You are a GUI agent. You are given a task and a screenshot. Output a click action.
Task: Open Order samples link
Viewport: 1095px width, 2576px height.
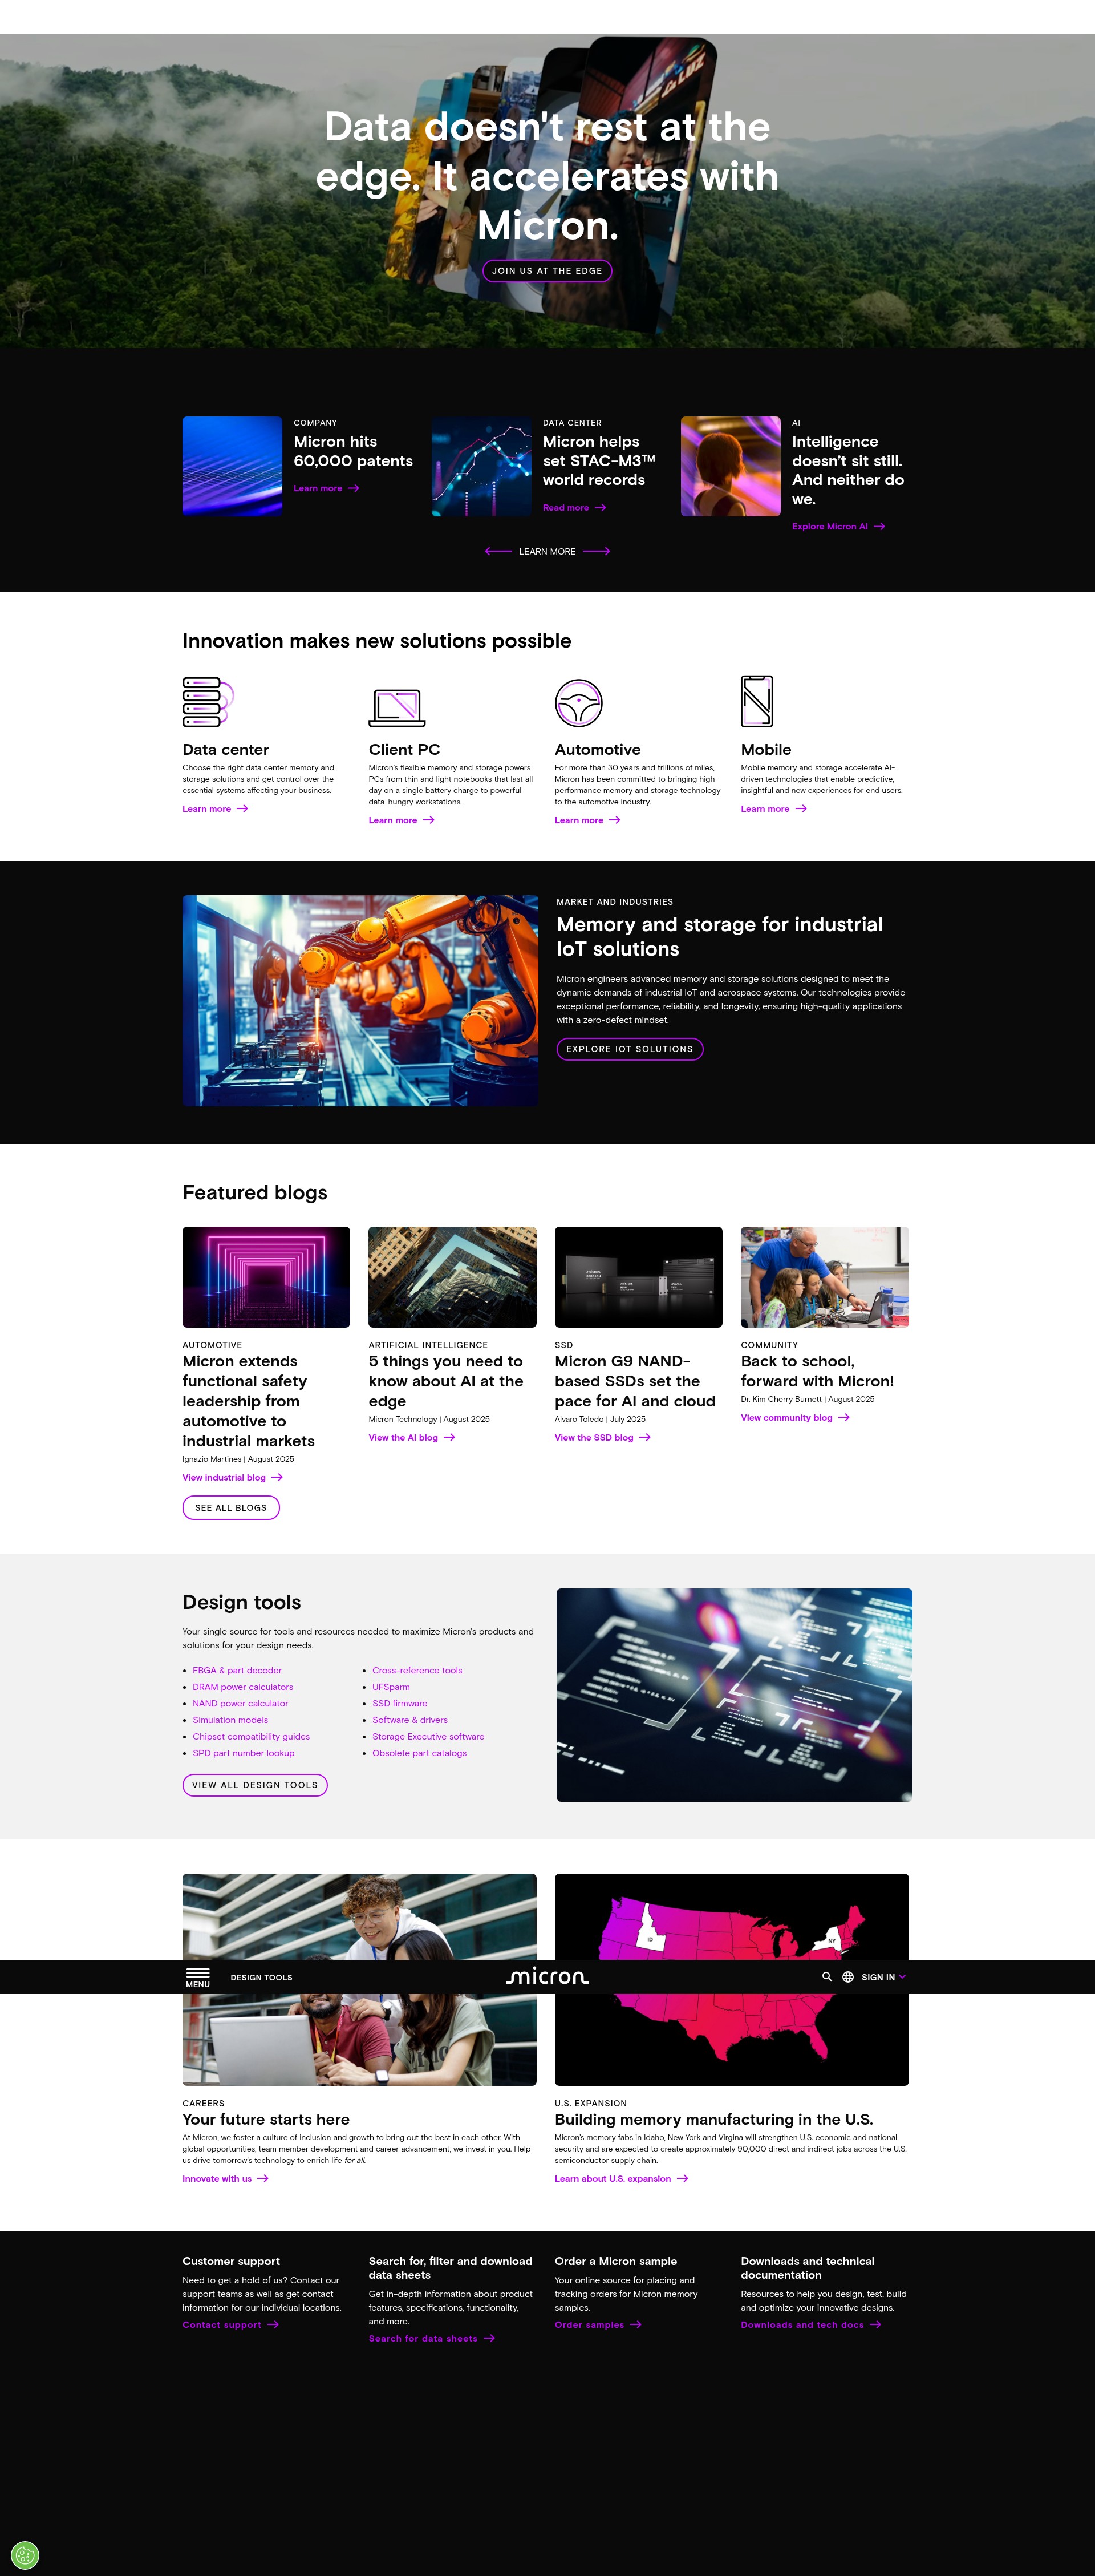click(x=598, y=2324)
